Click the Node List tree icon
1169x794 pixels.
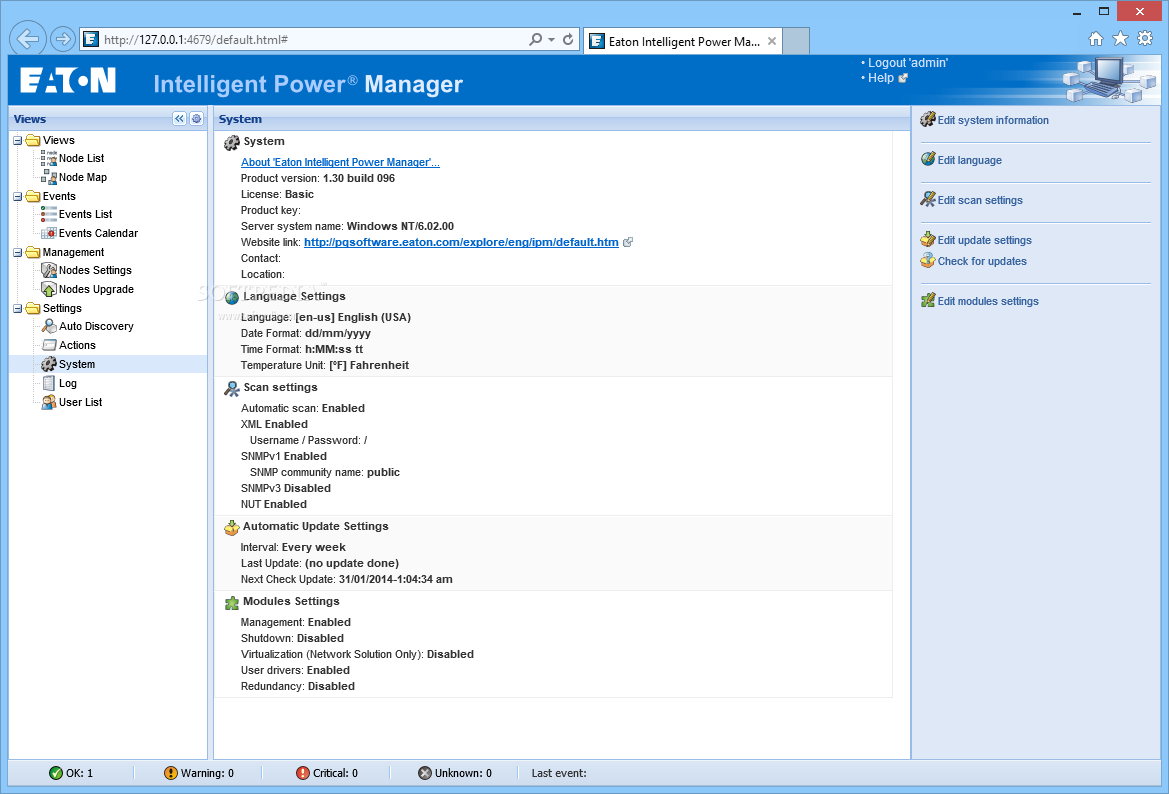[x=48, y=158]
